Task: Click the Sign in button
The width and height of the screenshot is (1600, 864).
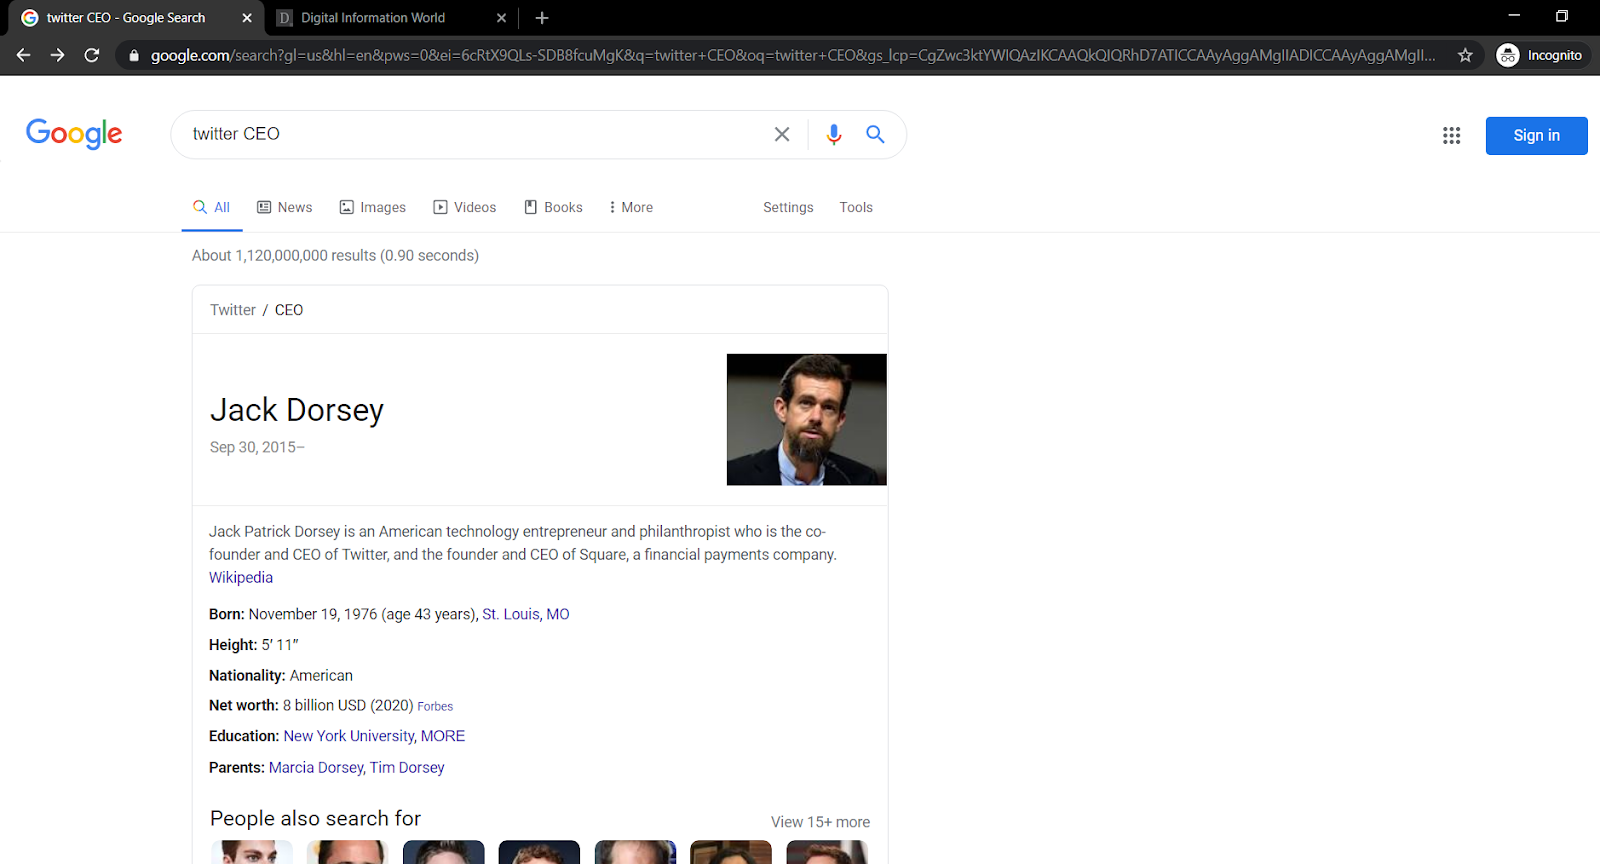Action: [1536, 136]
